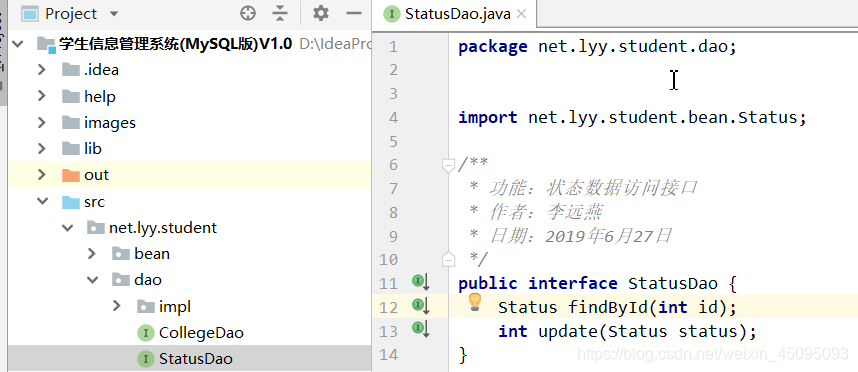Viewport: 858px width, 372px height.
Task: Expand the impl package arrow
Action: point(116,306)
